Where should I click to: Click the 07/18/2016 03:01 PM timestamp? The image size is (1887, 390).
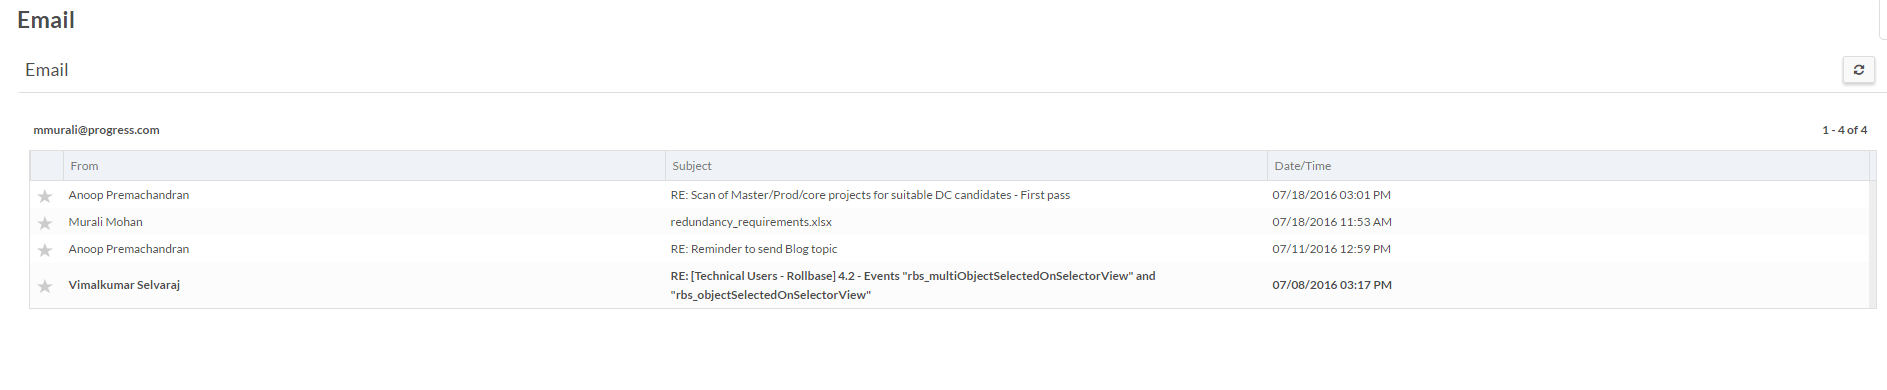[x=1331, y=195]
